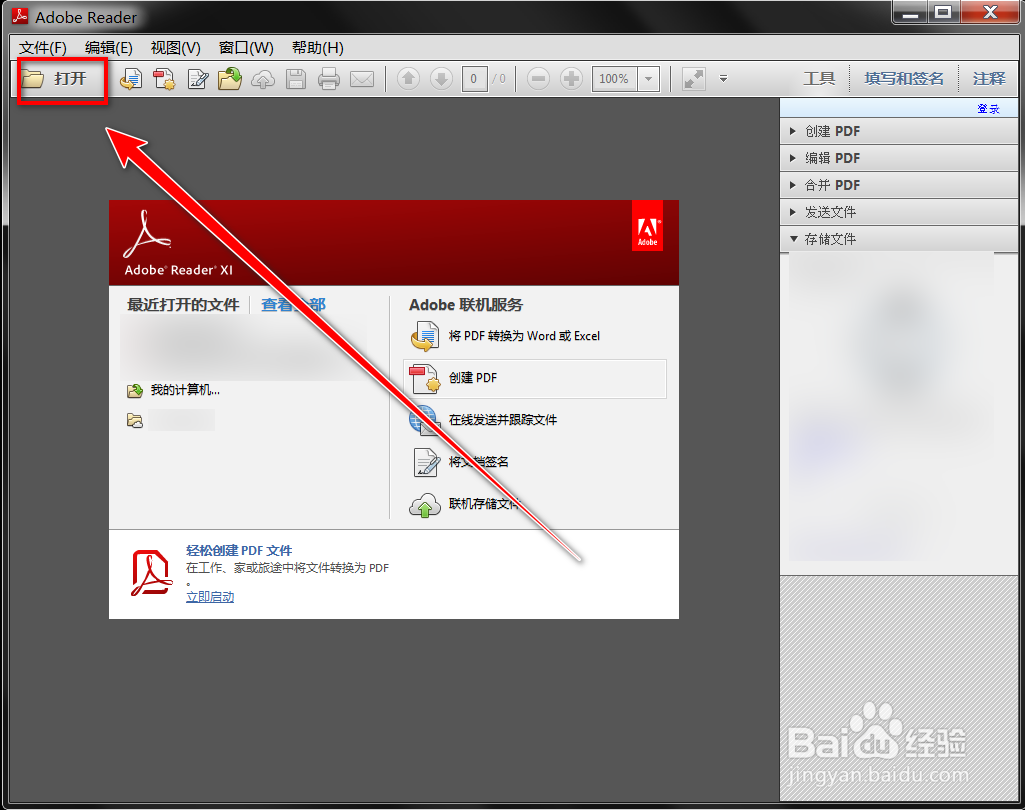Click the email envelope toolbar icon
Viewport: 1025px width, 810px height.
pyautogui.click(x=362, y=79)
